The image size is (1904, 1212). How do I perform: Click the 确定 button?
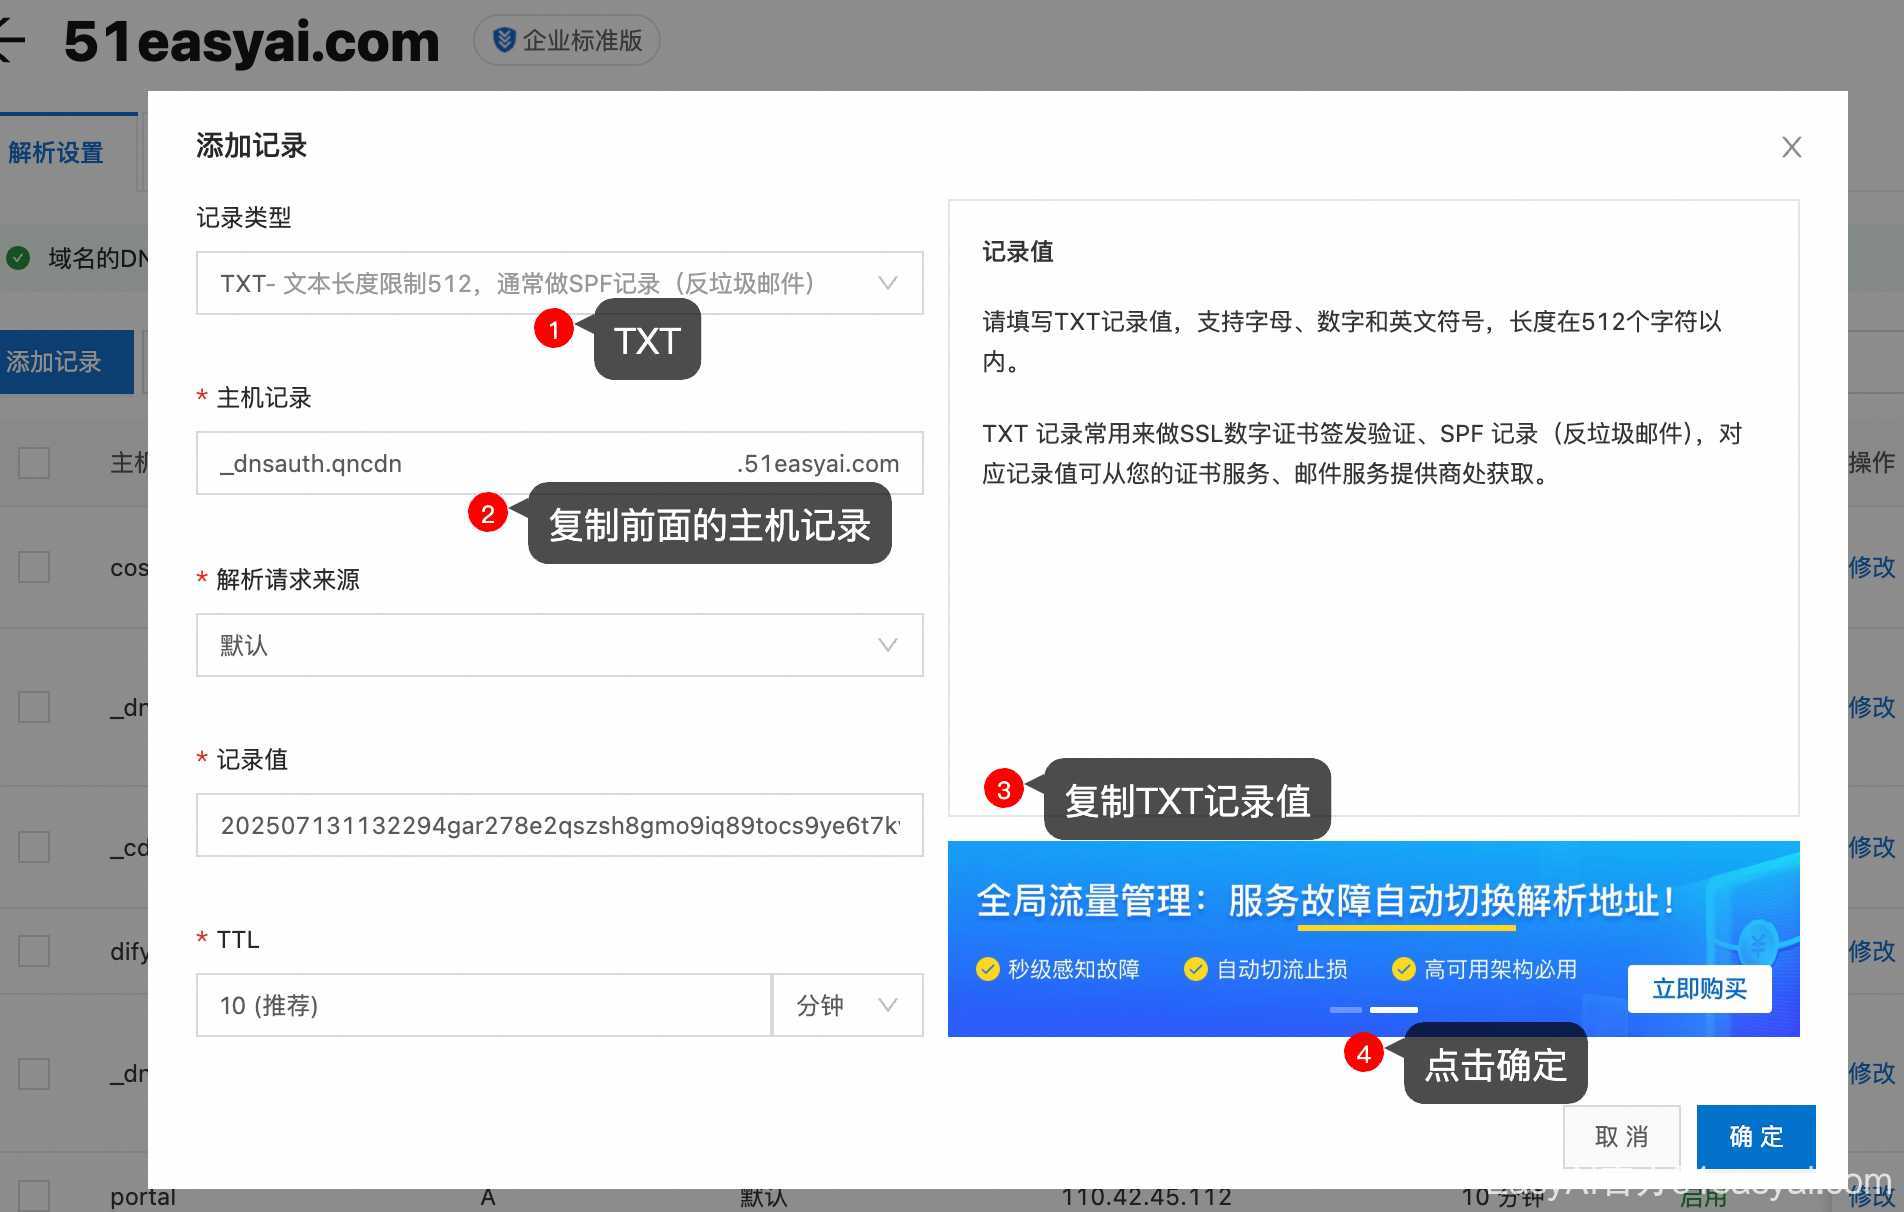click(1756, 1136)
